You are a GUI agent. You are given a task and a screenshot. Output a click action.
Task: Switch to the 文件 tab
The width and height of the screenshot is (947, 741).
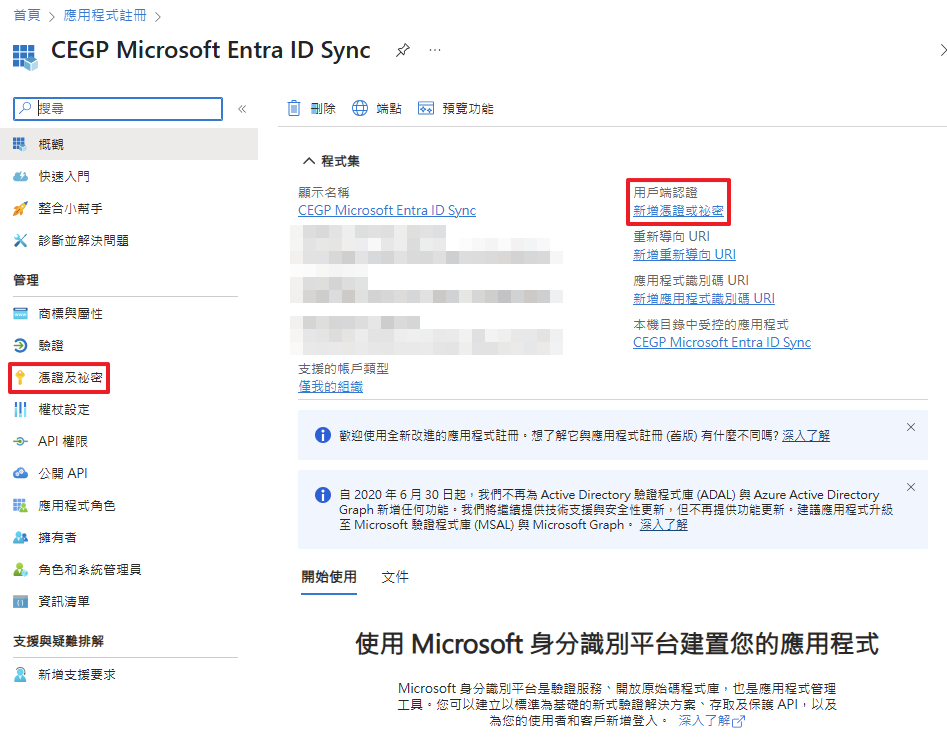395,577
